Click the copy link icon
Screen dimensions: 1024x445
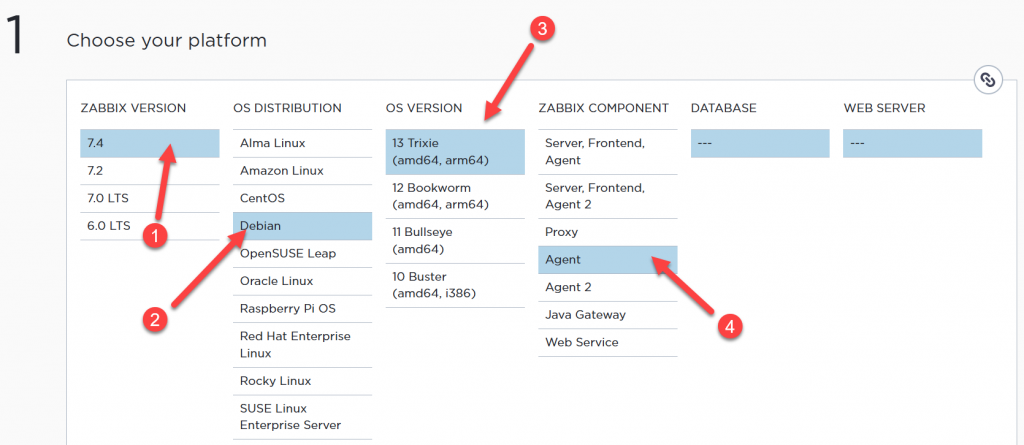[986, 80]
